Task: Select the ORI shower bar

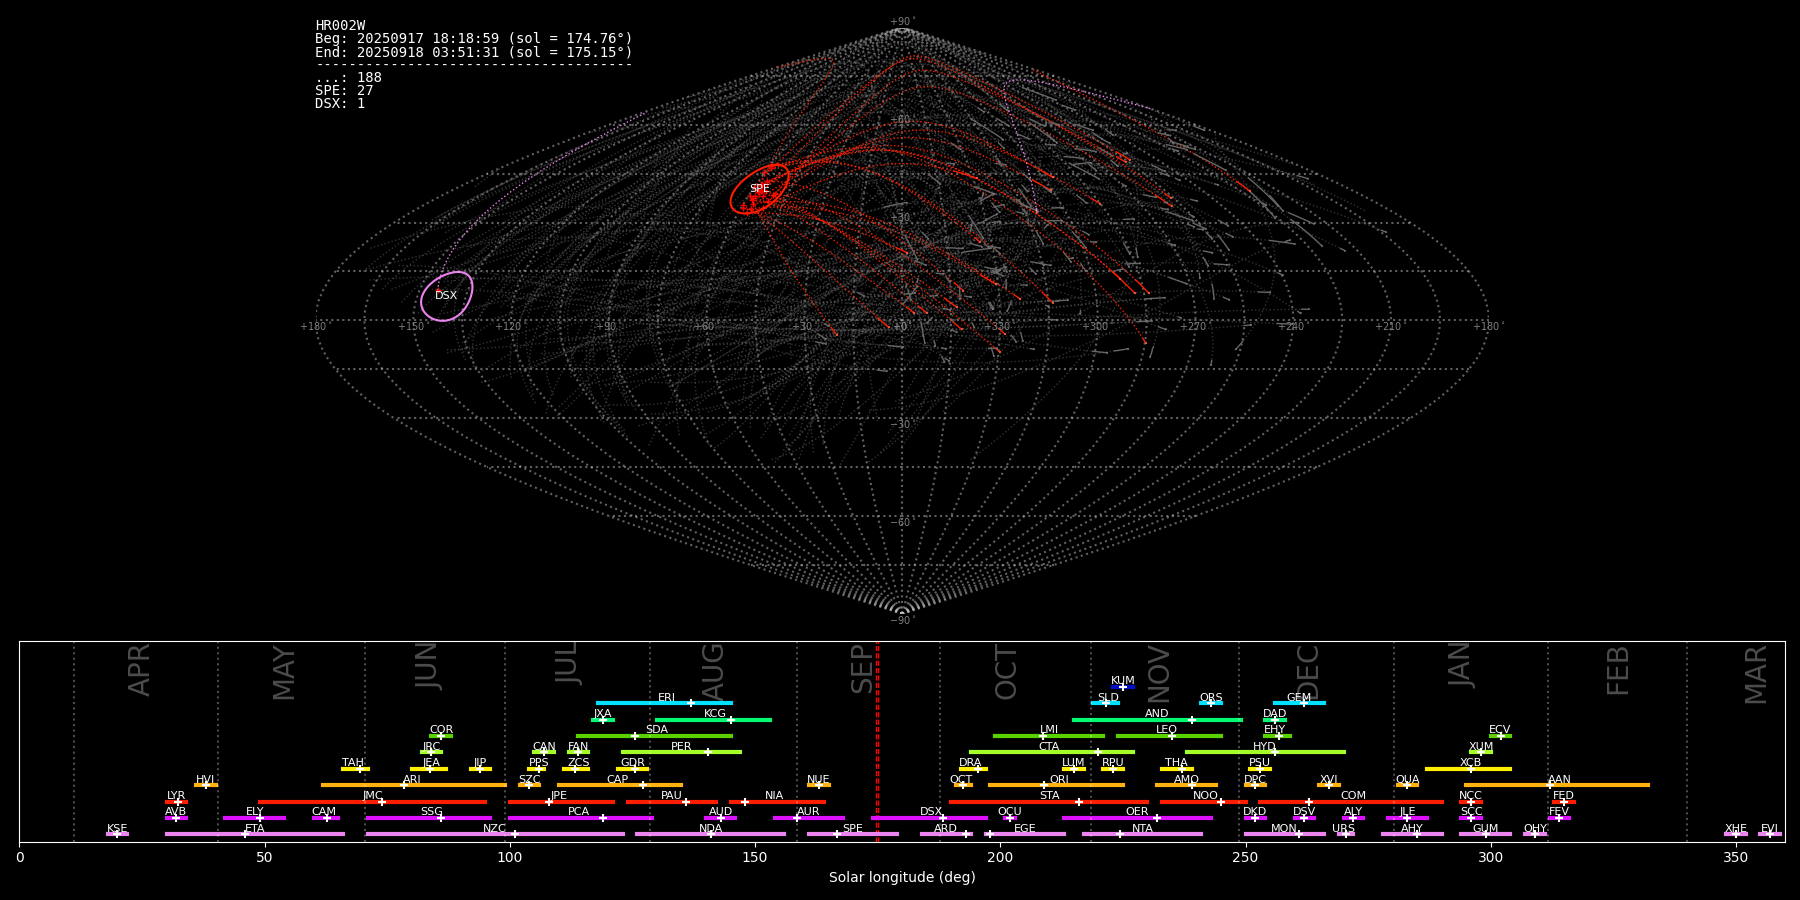Action: [1056, 785]
